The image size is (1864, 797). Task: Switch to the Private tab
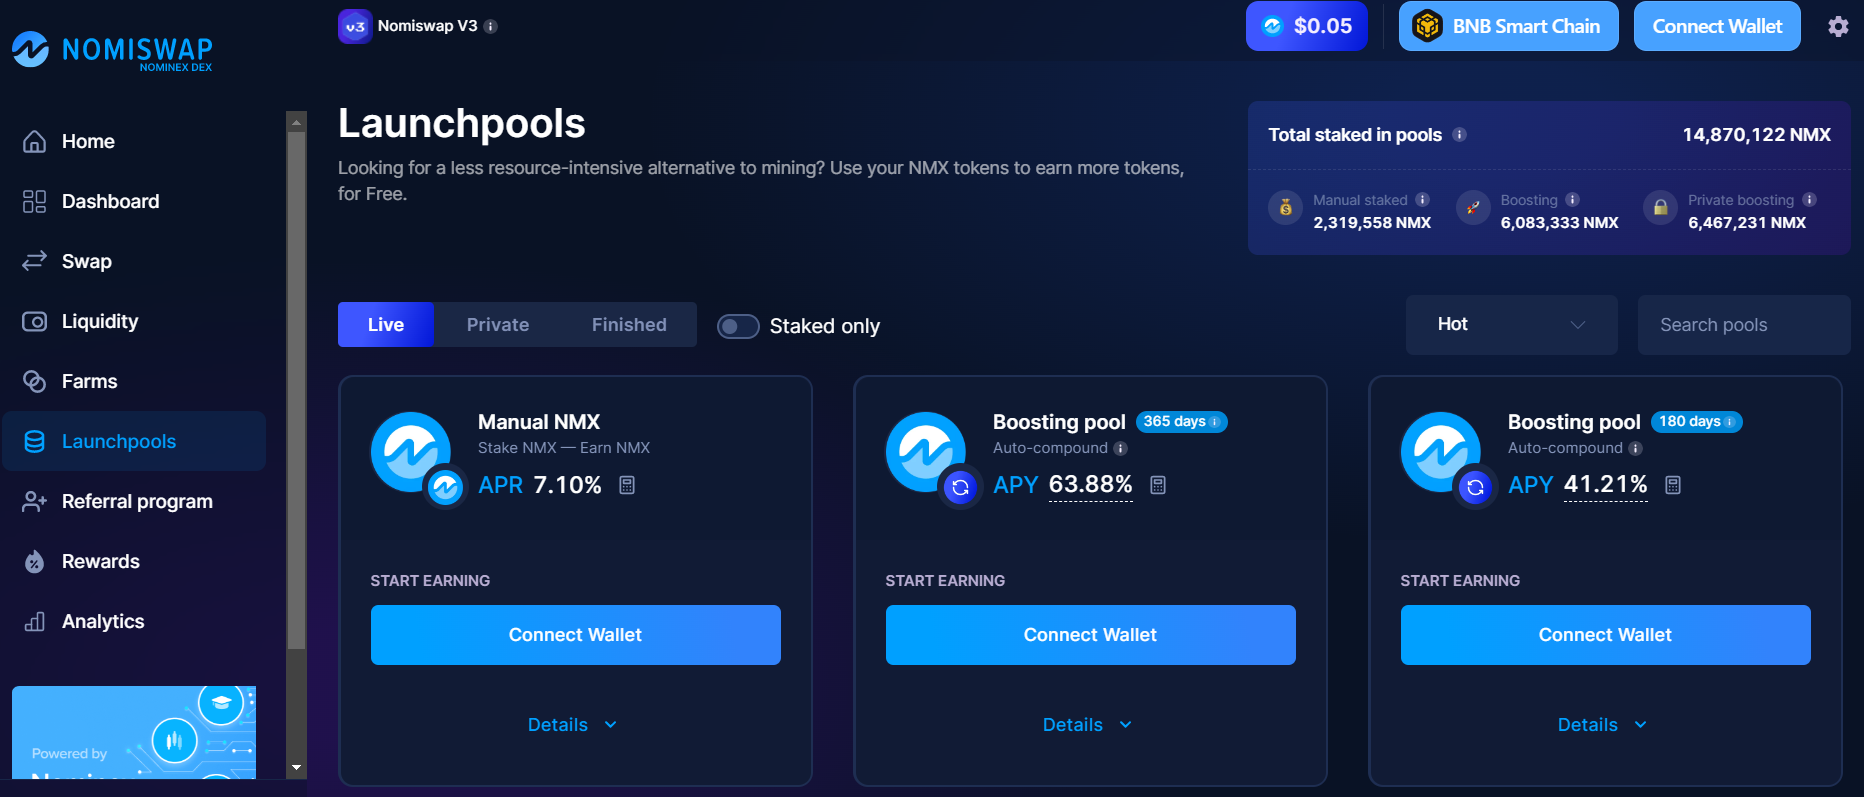(498, 324)
